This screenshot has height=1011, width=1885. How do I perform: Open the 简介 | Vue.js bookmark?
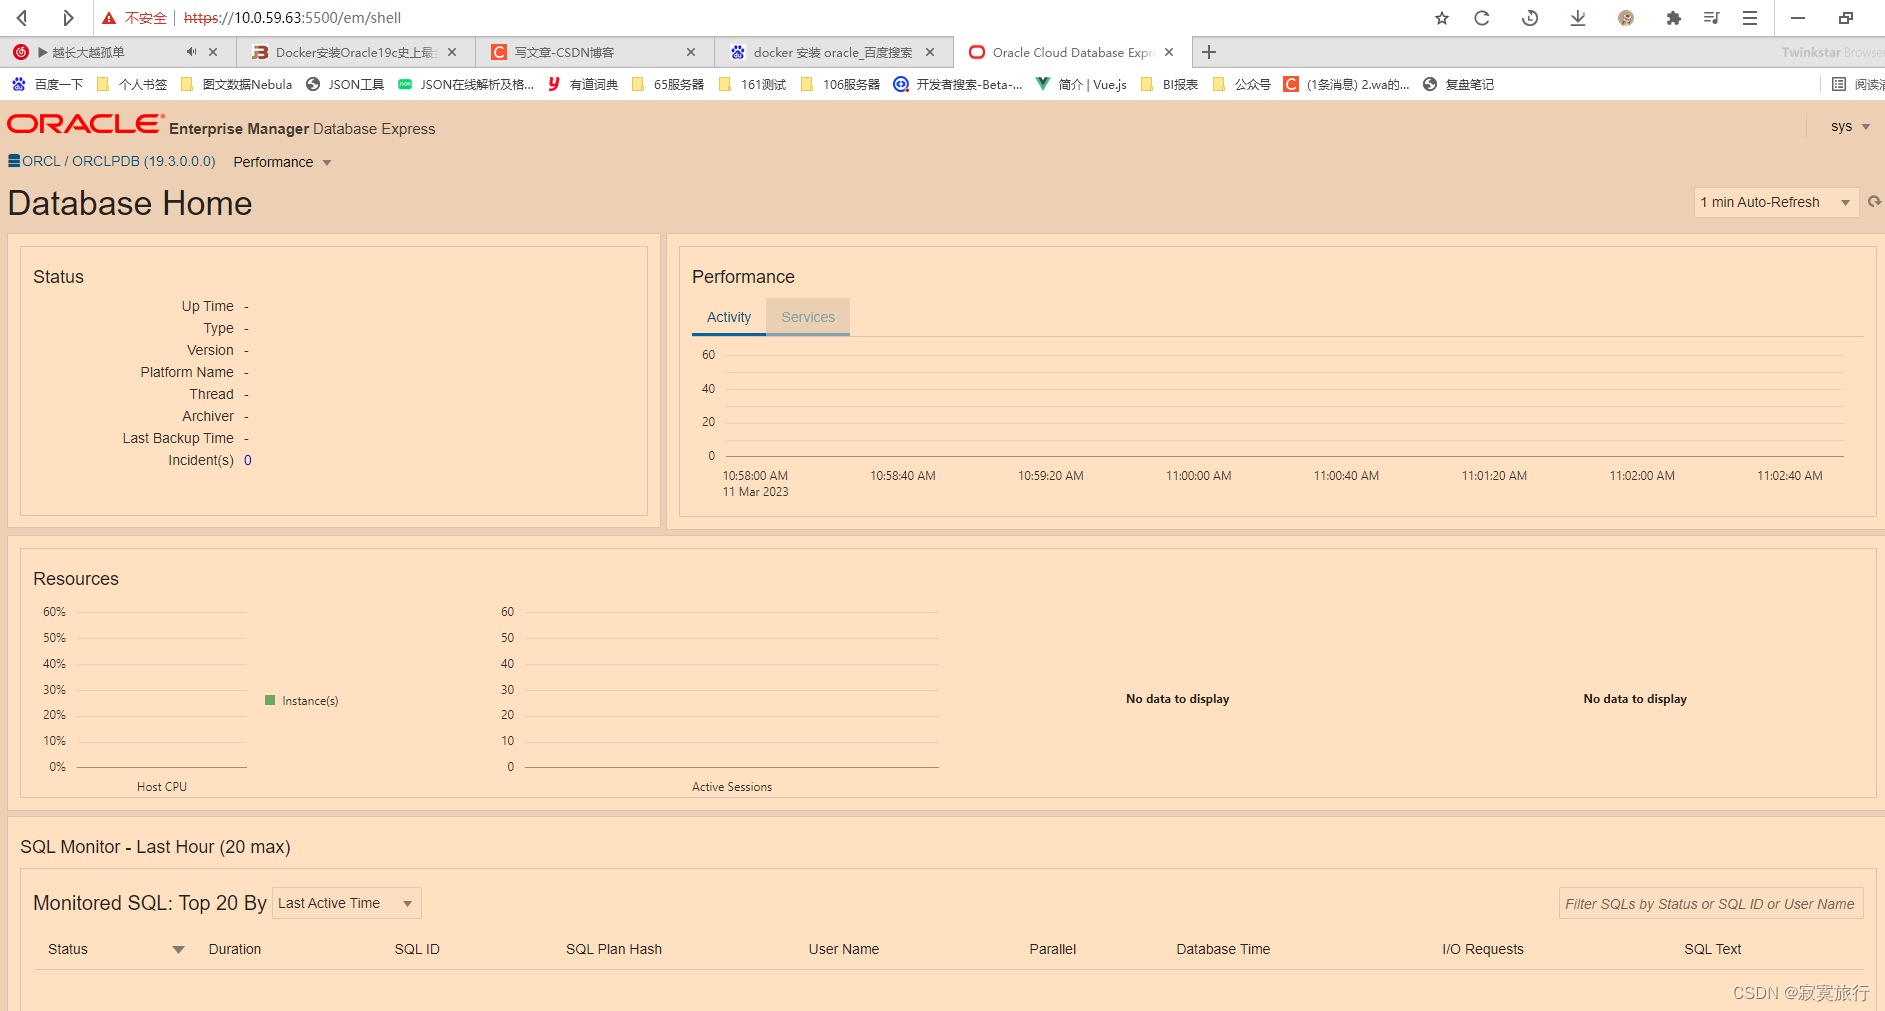1081,84
